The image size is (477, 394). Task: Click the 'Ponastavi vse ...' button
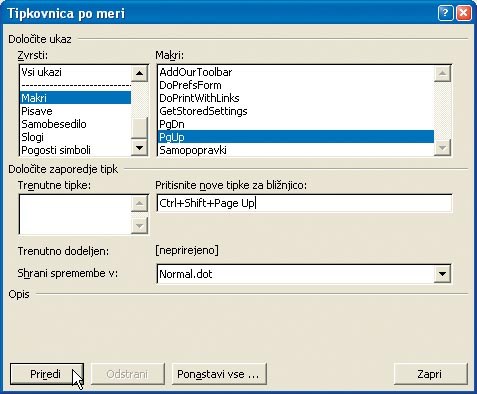[219, 374]
